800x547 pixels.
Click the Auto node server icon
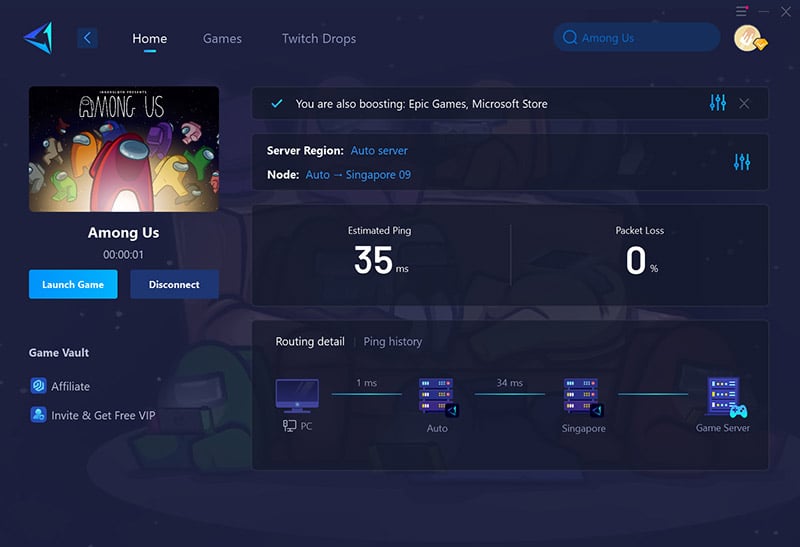[x=438, y=397]
